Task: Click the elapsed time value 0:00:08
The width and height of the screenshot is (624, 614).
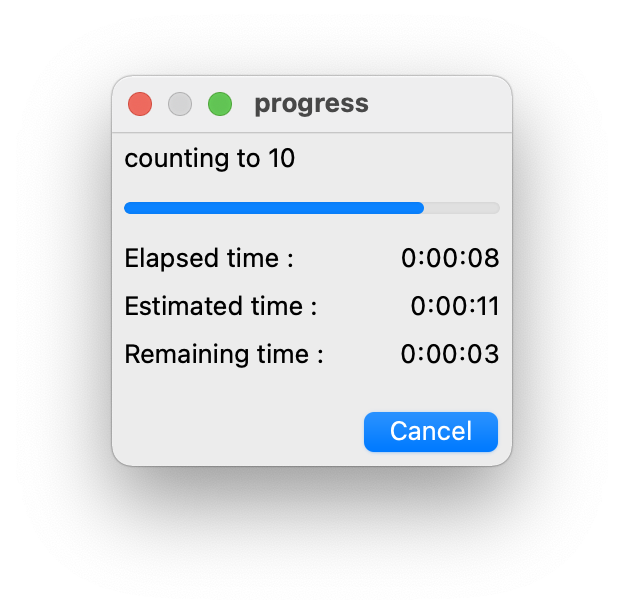Action: (450, 258)
